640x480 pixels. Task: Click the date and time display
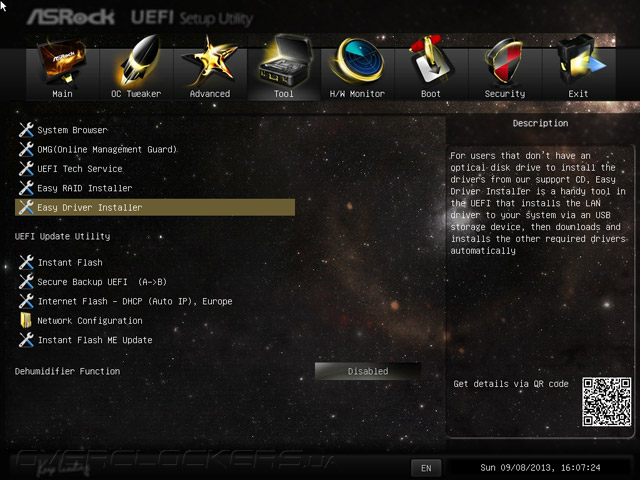(540, 468)
